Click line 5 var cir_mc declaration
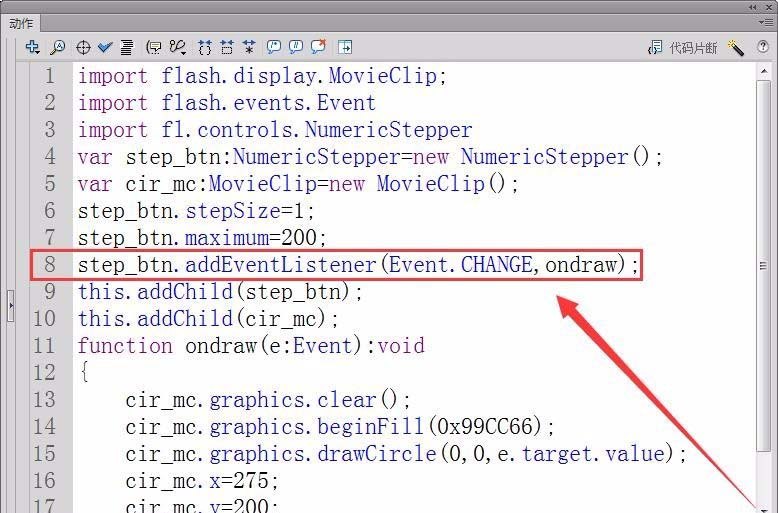Viewport: 778px width, 513px height. click(298, 184)
